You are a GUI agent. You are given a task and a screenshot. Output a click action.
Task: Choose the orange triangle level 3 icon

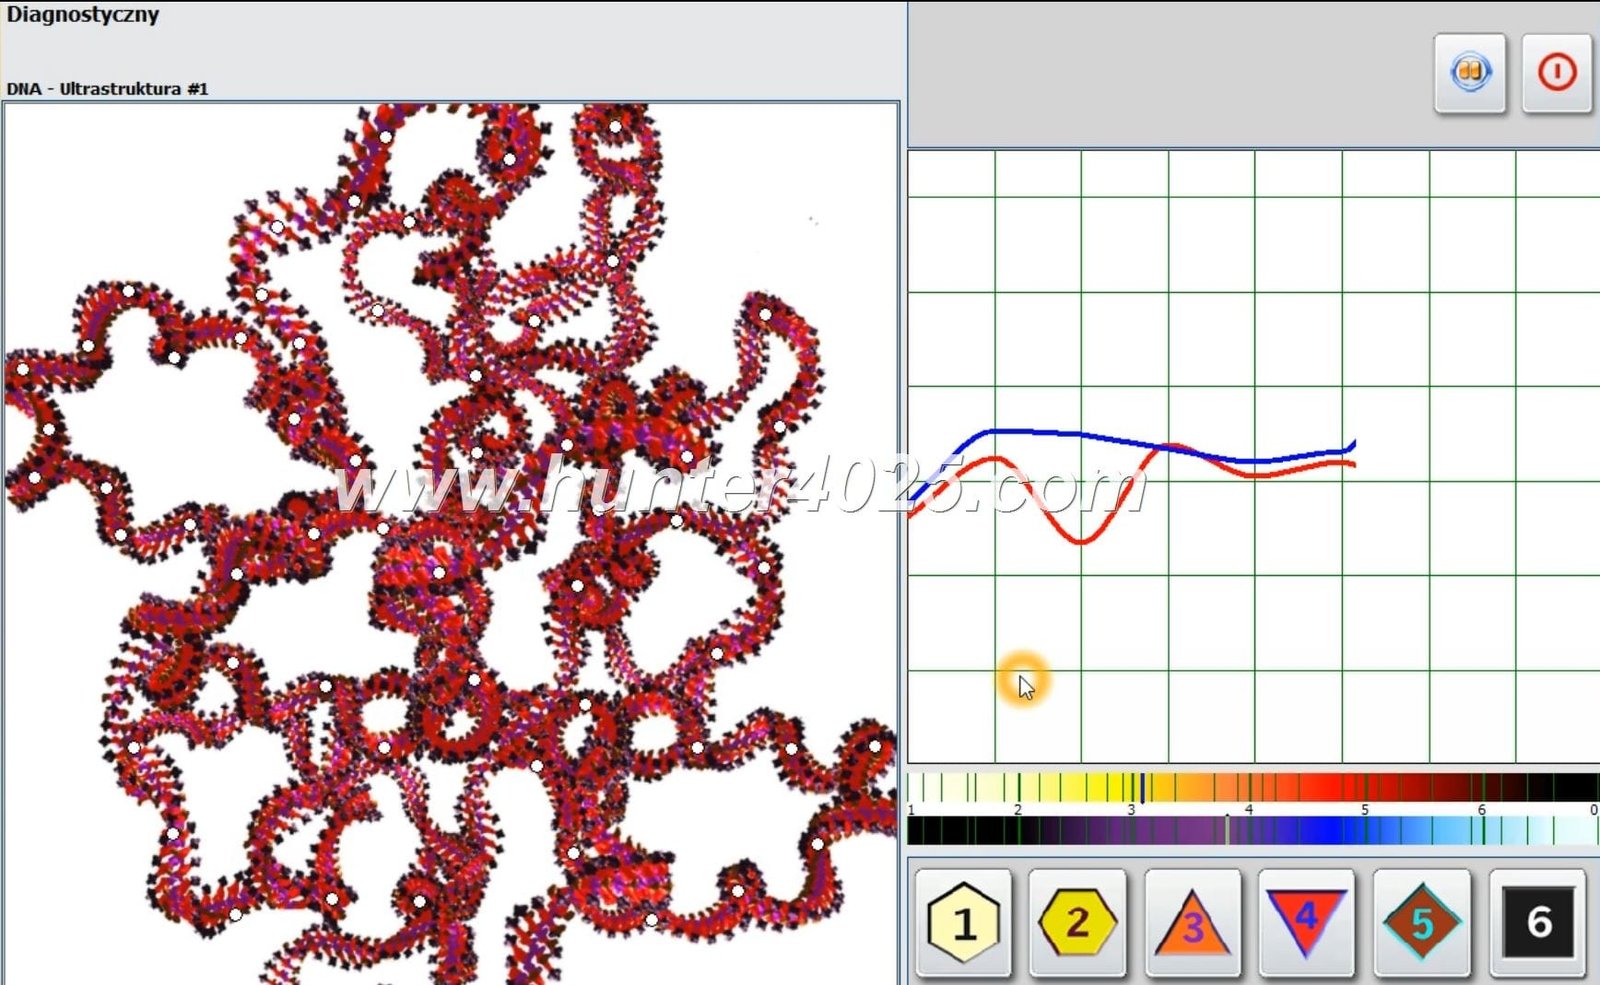click(x=1192, y=922)
